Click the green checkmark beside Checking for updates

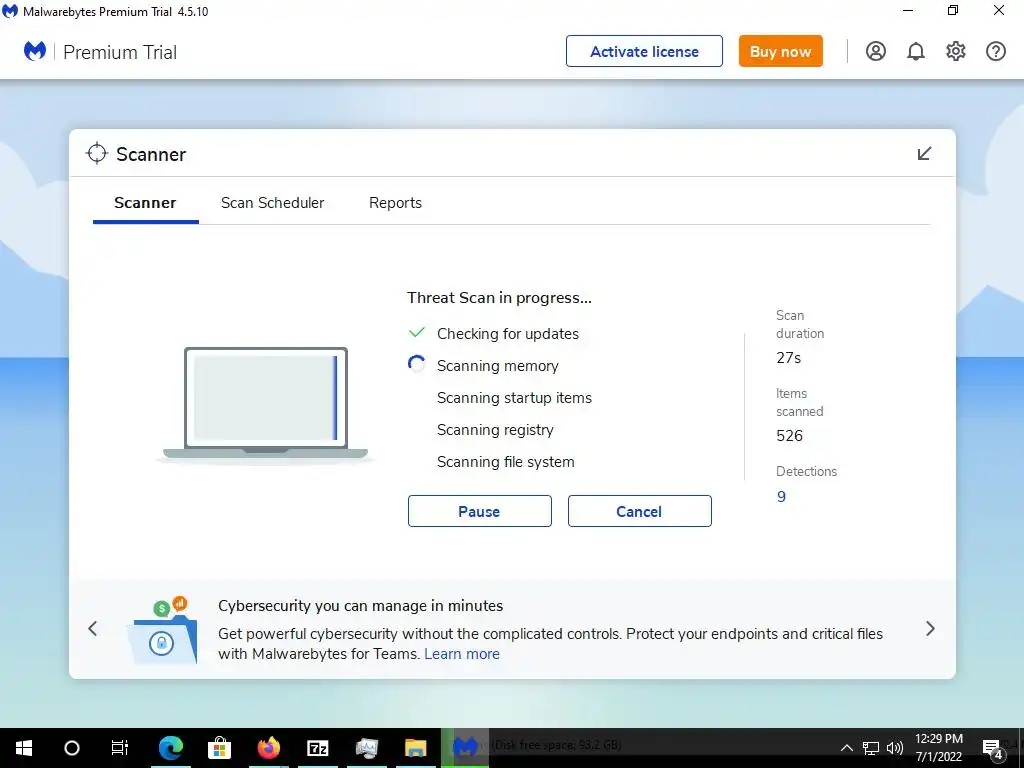coord(417,332)
